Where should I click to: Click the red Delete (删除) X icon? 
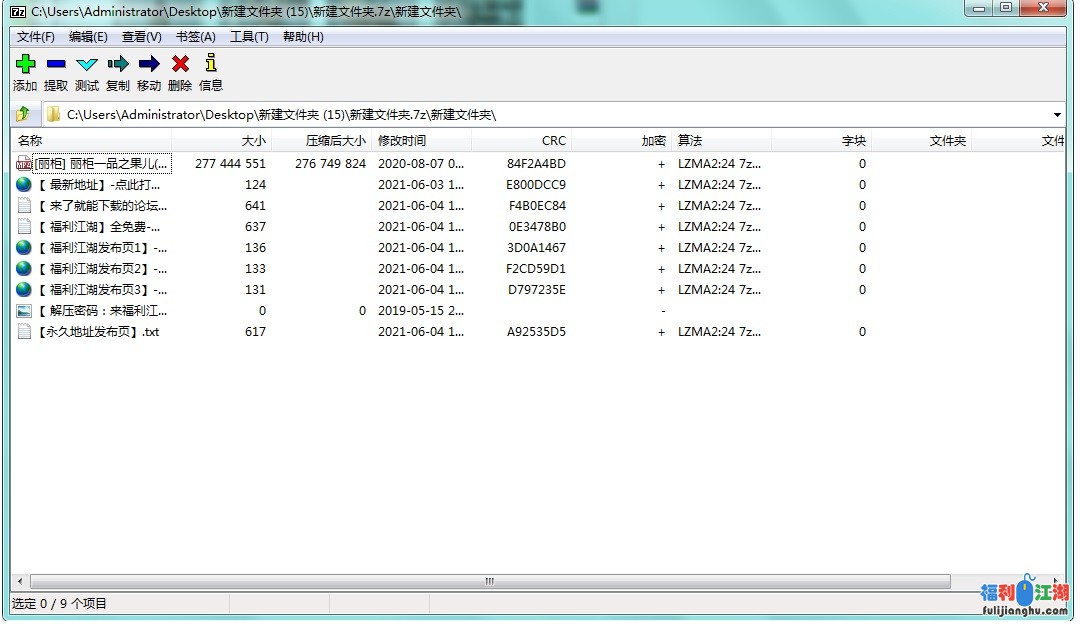[180, 64]
